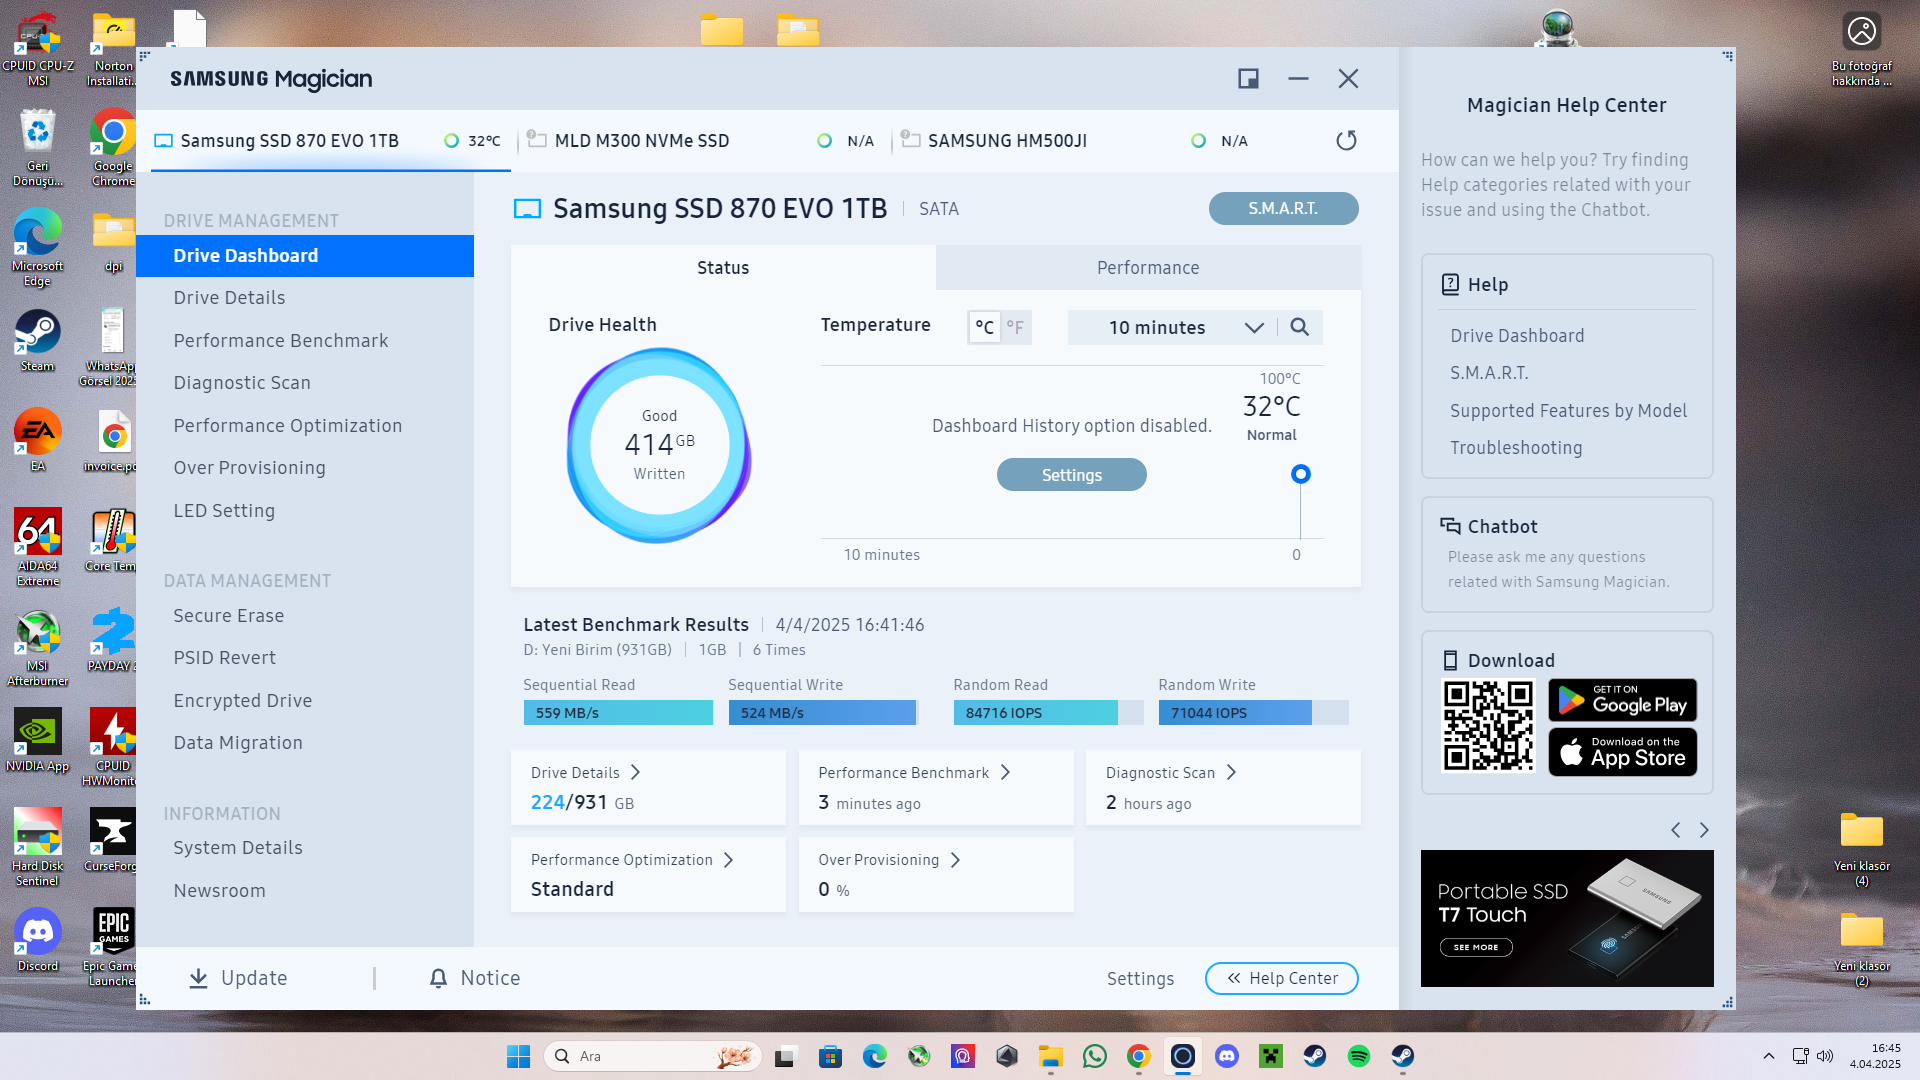The width and height of the screenshot is (1920, 1080).
Task: Click the Download section phone icon
Action: point(1450,660)
